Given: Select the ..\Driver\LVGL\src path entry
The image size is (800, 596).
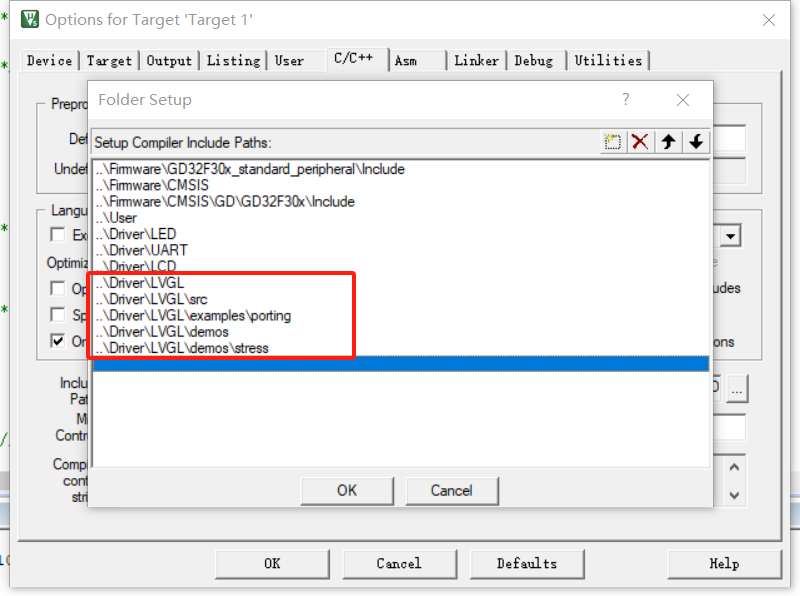Looking at the screenshot, I should click(401, 299).
